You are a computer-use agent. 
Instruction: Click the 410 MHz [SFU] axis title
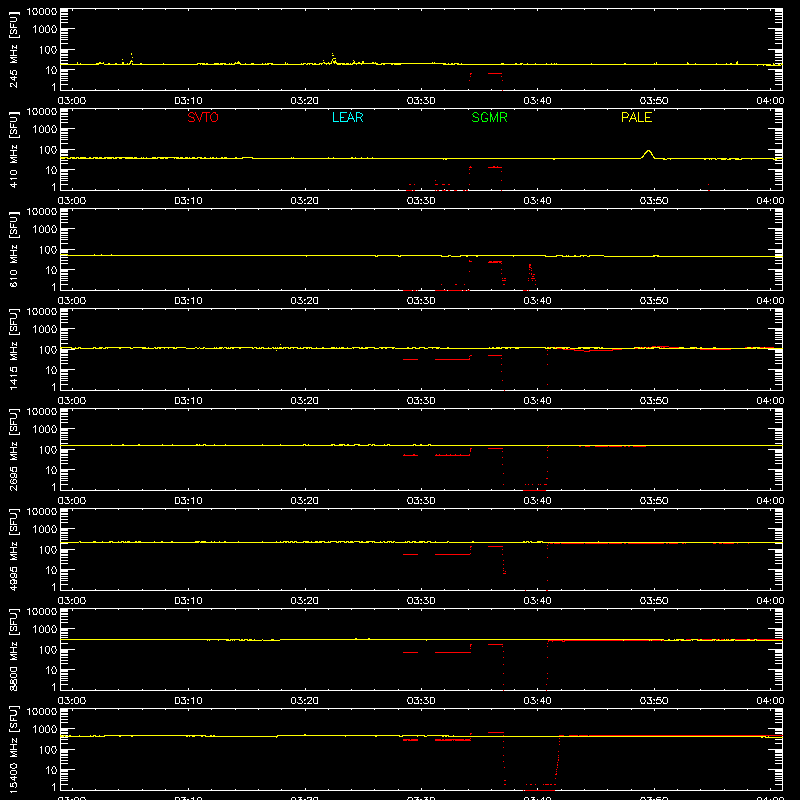point(13,149)
